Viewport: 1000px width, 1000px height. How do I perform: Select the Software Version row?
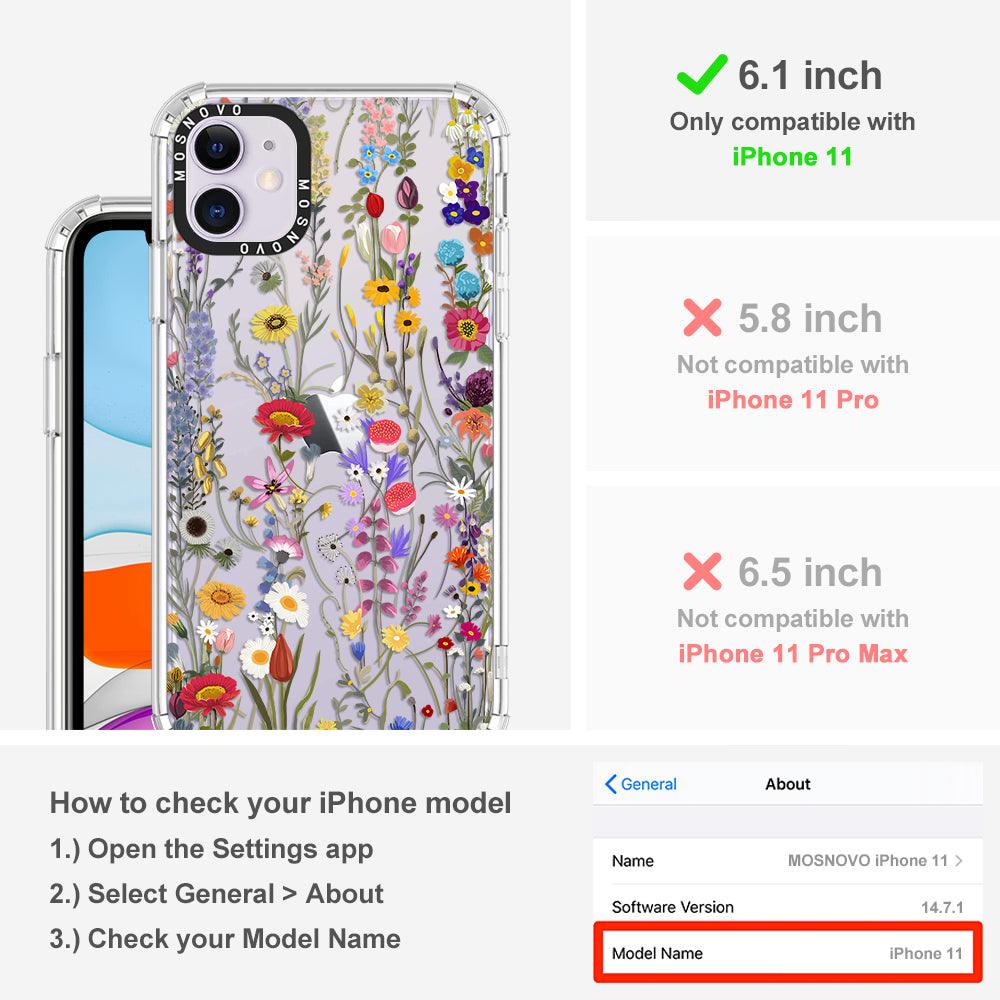(788, 907)
